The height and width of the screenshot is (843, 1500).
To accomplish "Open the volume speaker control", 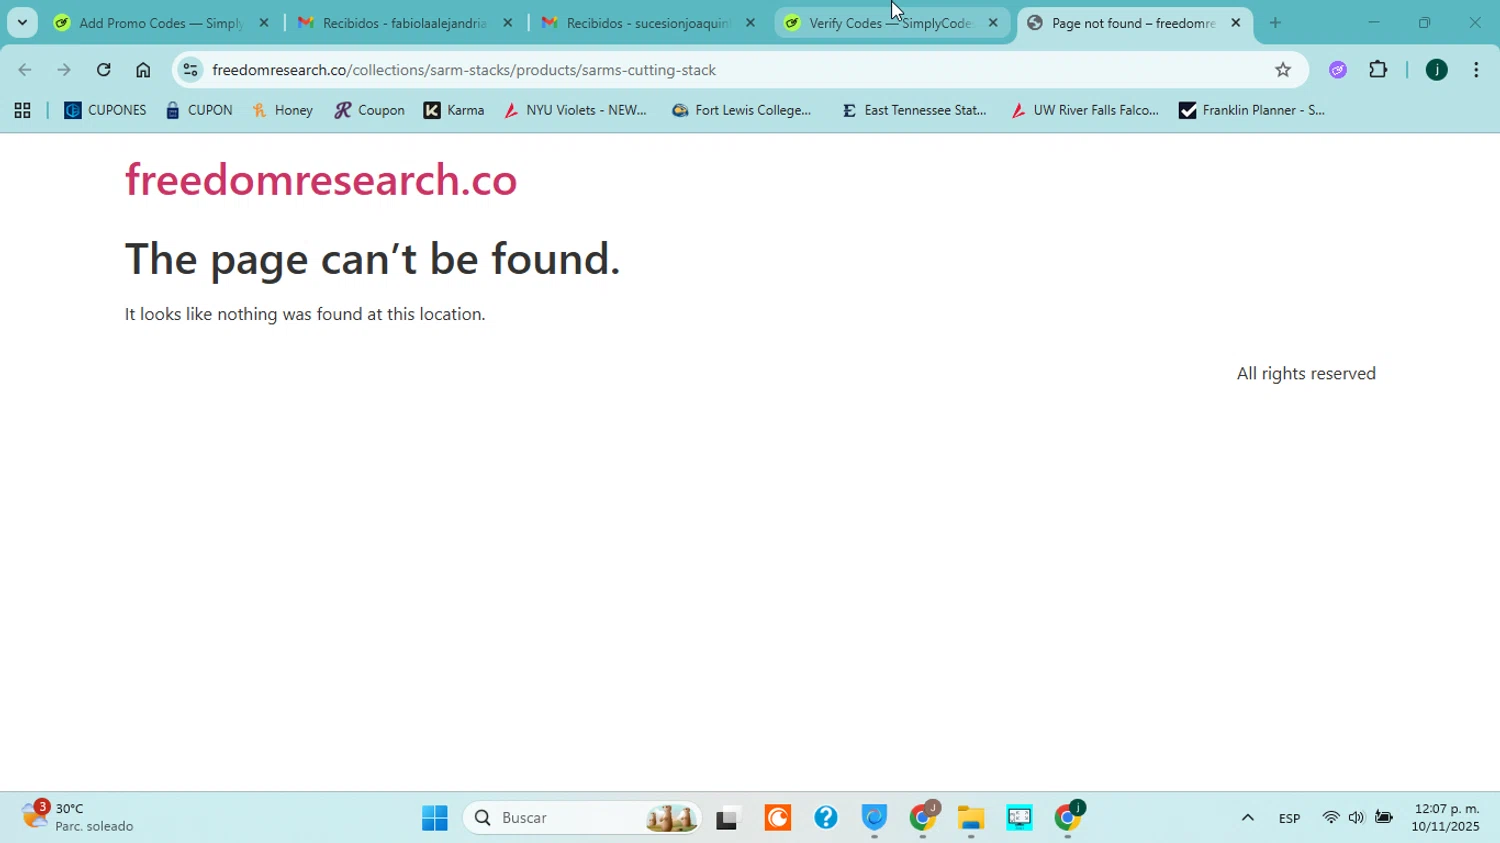I will tap(1357, 818).
